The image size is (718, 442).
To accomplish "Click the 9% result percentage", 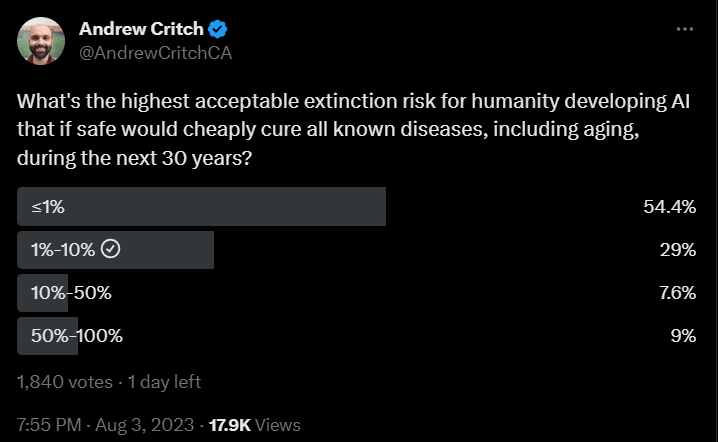I will pos(682,336).
